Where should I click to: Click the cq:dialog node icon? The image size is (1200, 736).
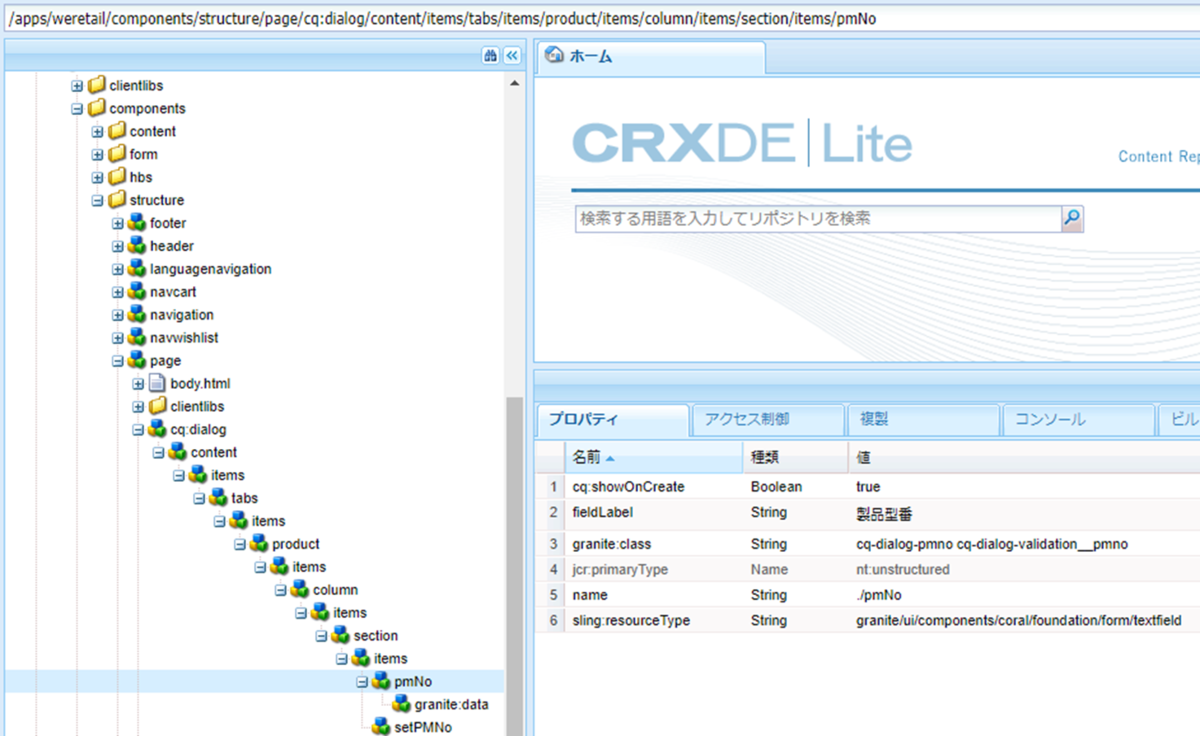pyautogui.click(x=157, y=429)
